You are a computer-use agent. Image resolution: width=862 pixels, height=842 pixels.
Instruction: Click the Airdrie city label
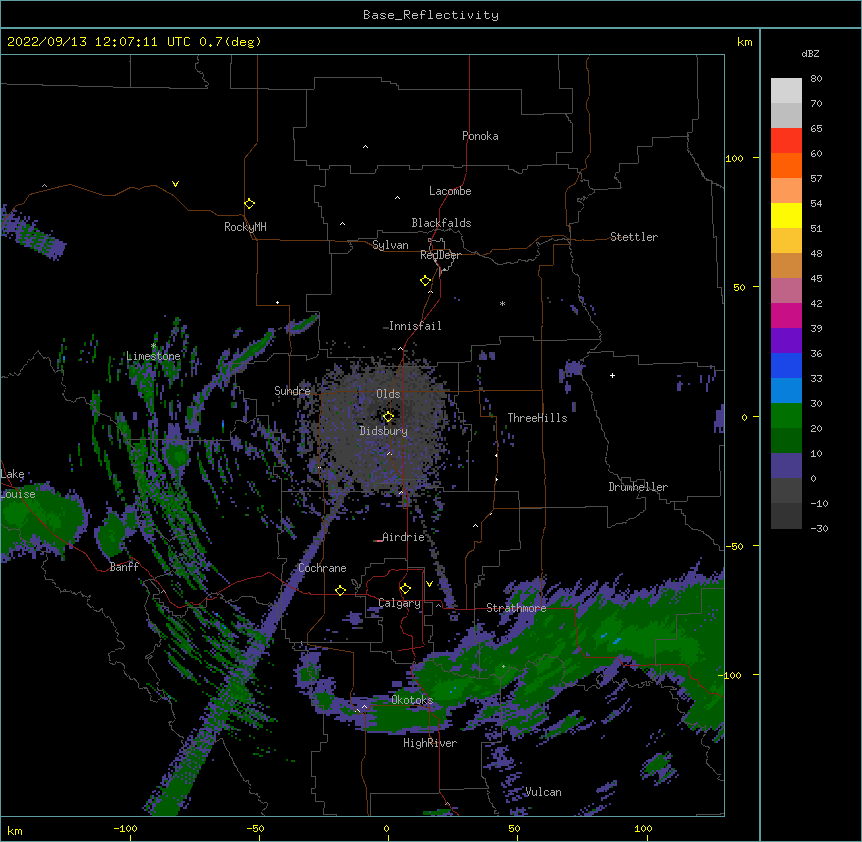pyautogui.click(x=403, y=537)
